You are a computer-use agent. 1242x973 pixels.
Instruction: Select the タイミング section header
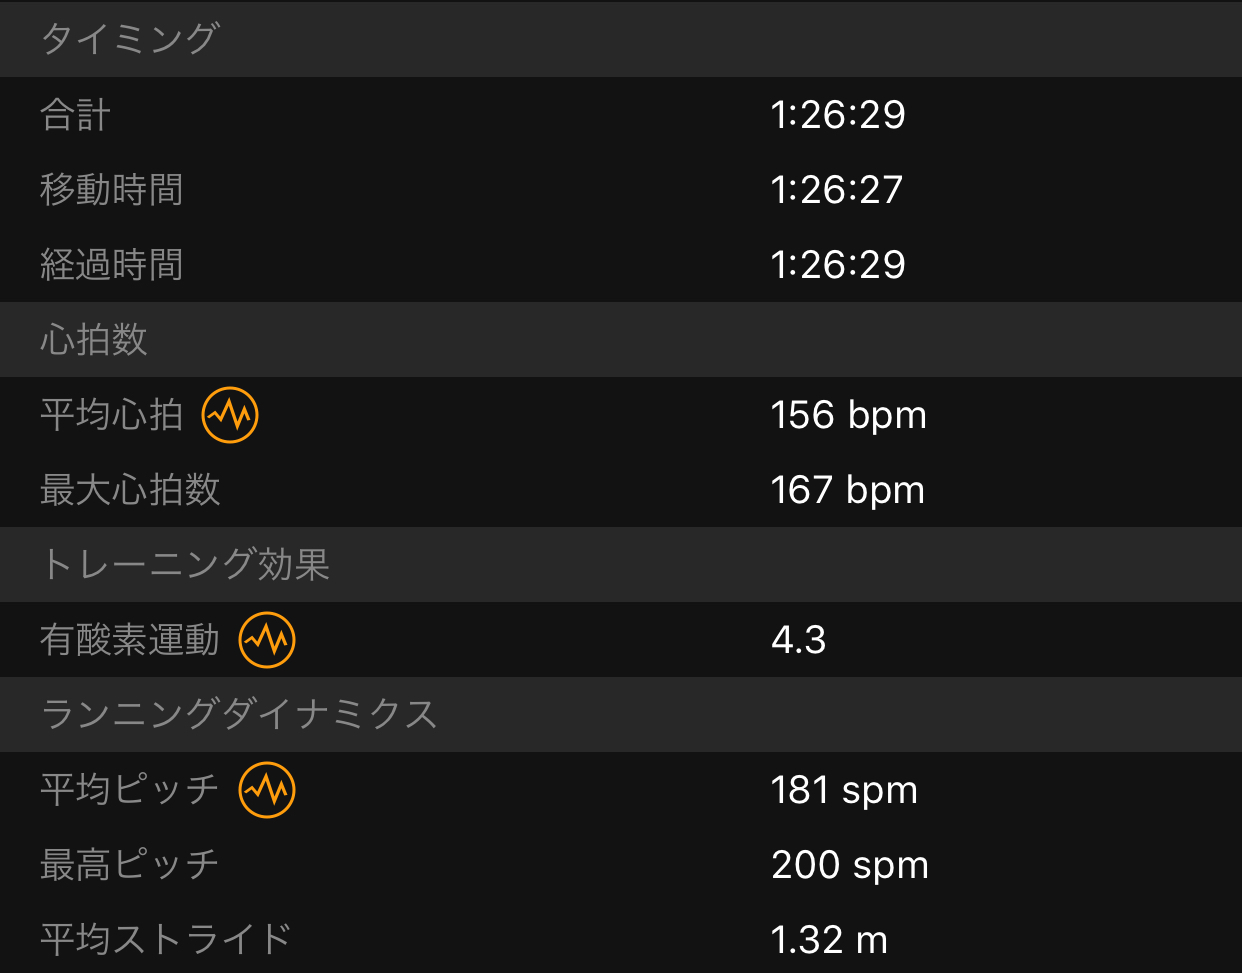[x=621, y=39]
